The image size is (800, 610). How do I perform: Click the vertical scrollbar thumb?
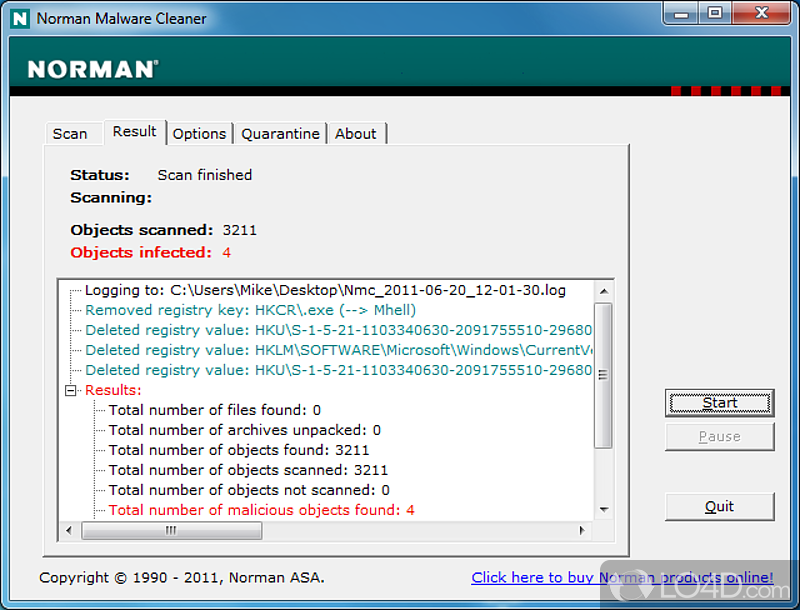pos(604,375)
